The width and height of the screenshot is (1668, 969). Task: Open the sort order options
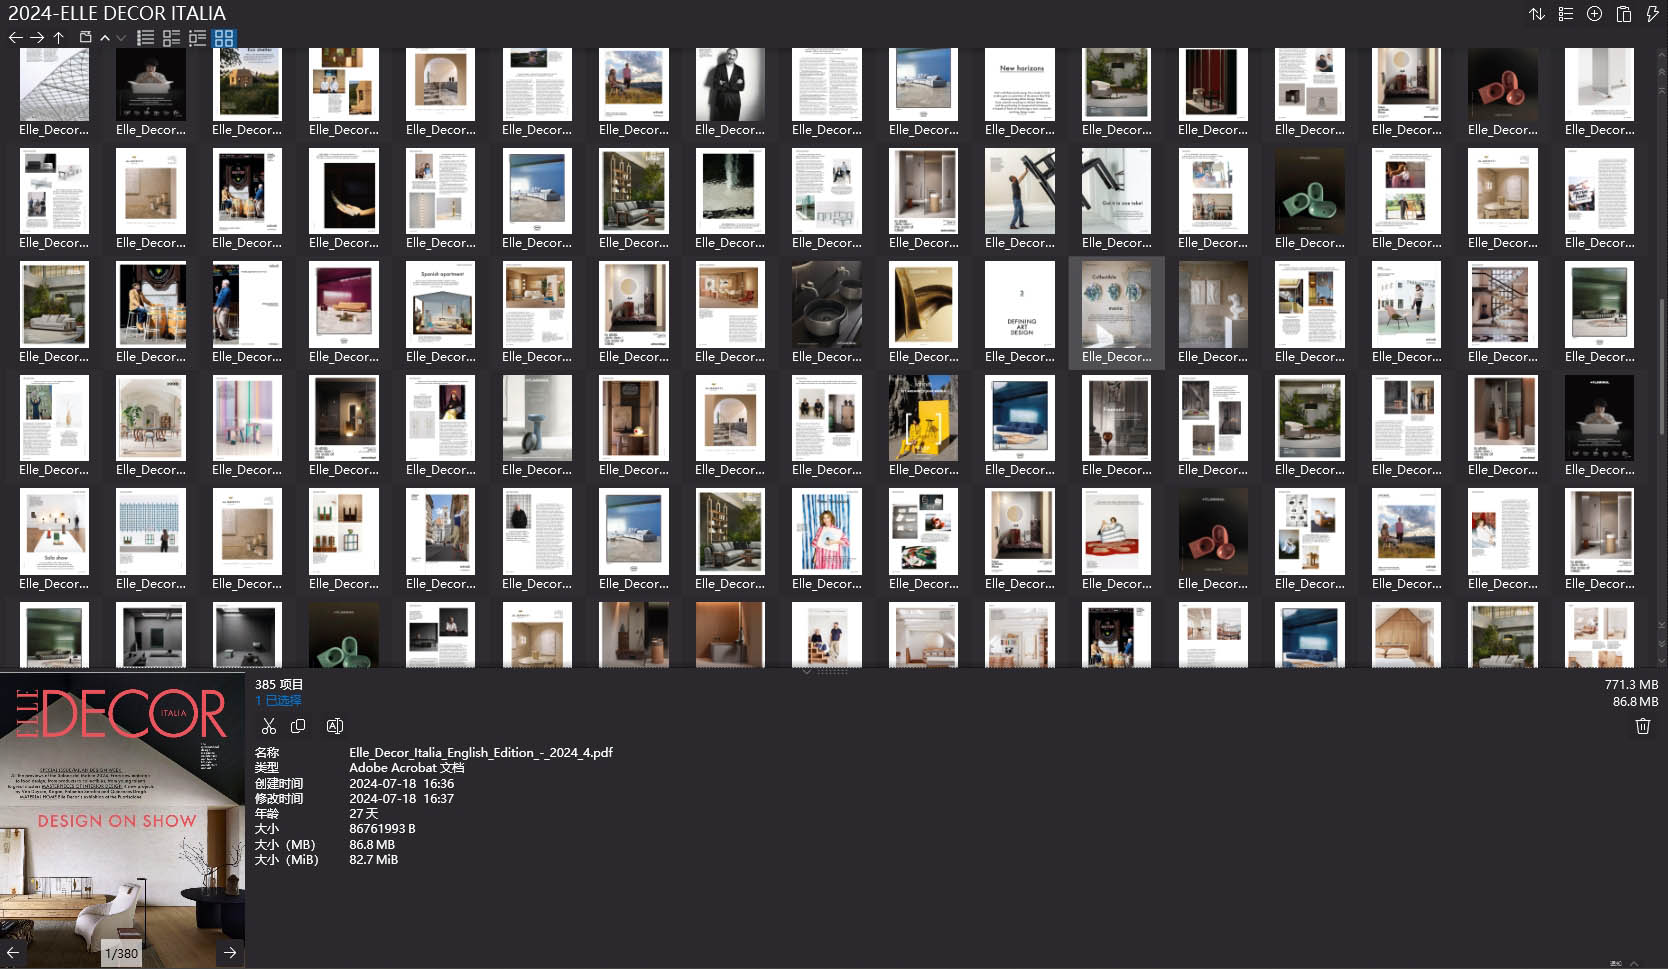[1537, 14]
